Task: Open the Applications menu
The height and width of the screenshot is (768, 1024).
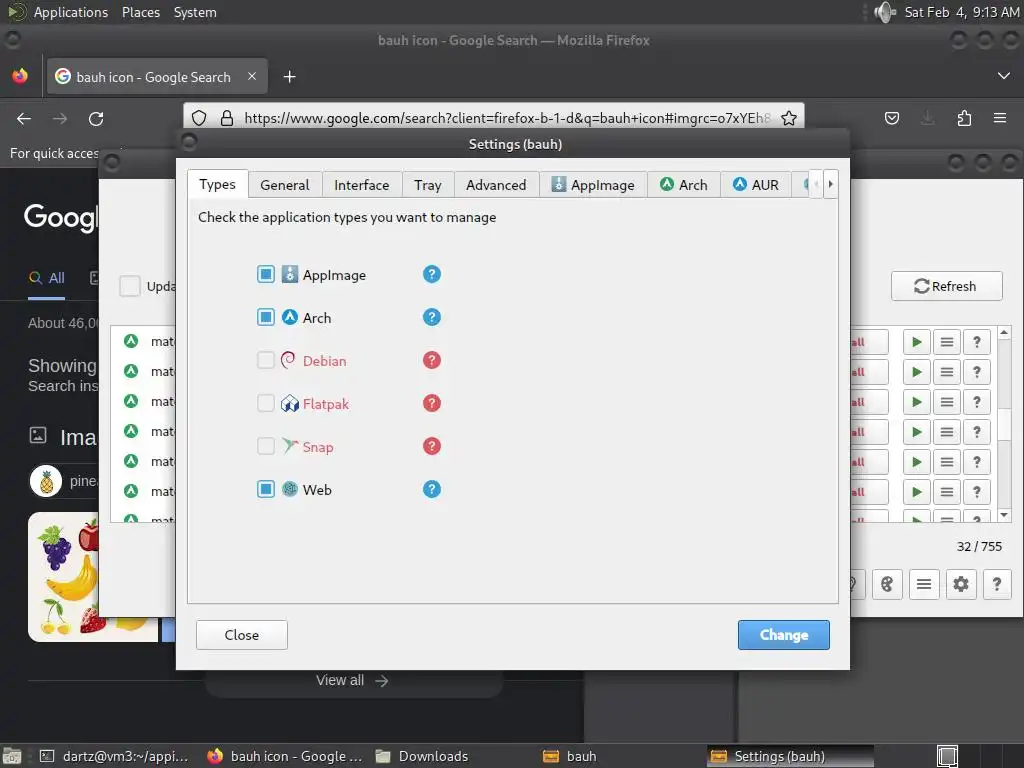Action: point(71,12)
